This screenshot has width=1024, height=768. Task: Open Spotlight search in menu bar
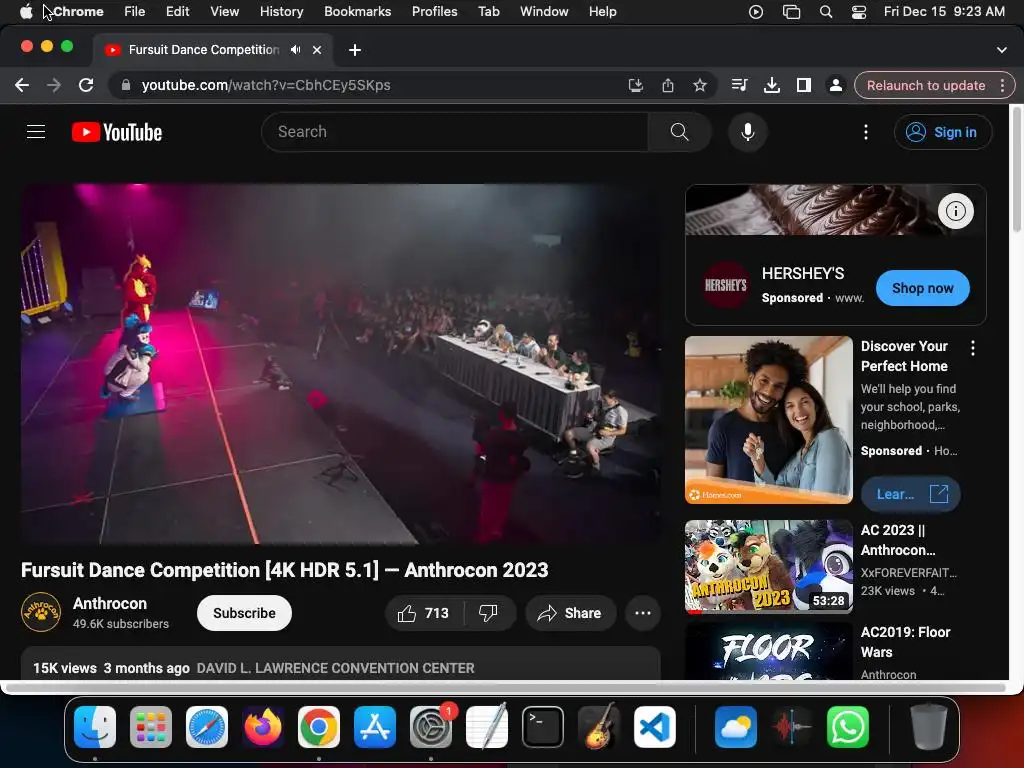825,12
